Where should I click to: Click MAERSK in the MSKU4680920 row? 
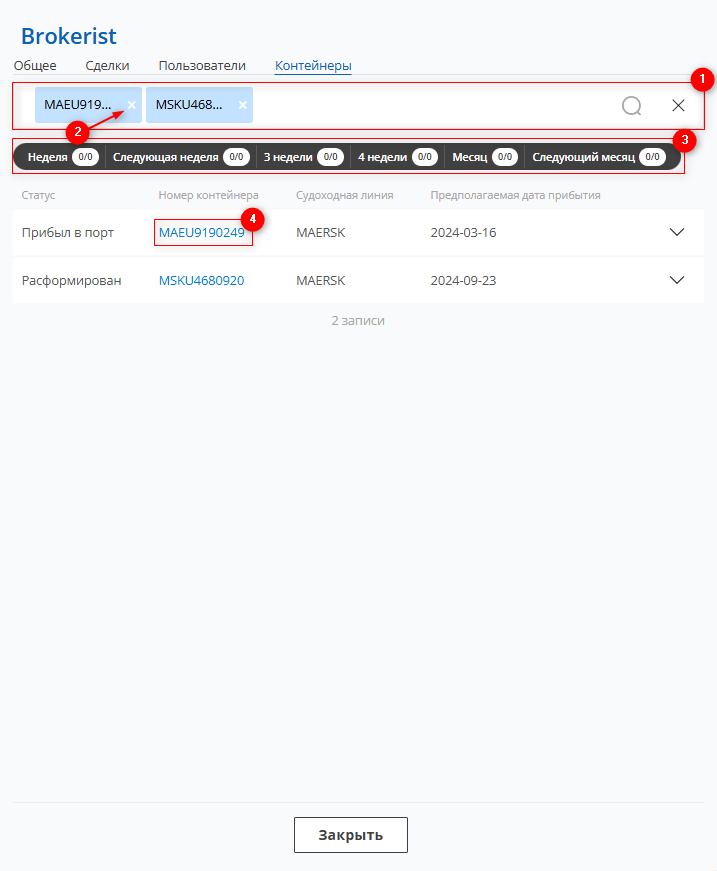tap(320, 281)
